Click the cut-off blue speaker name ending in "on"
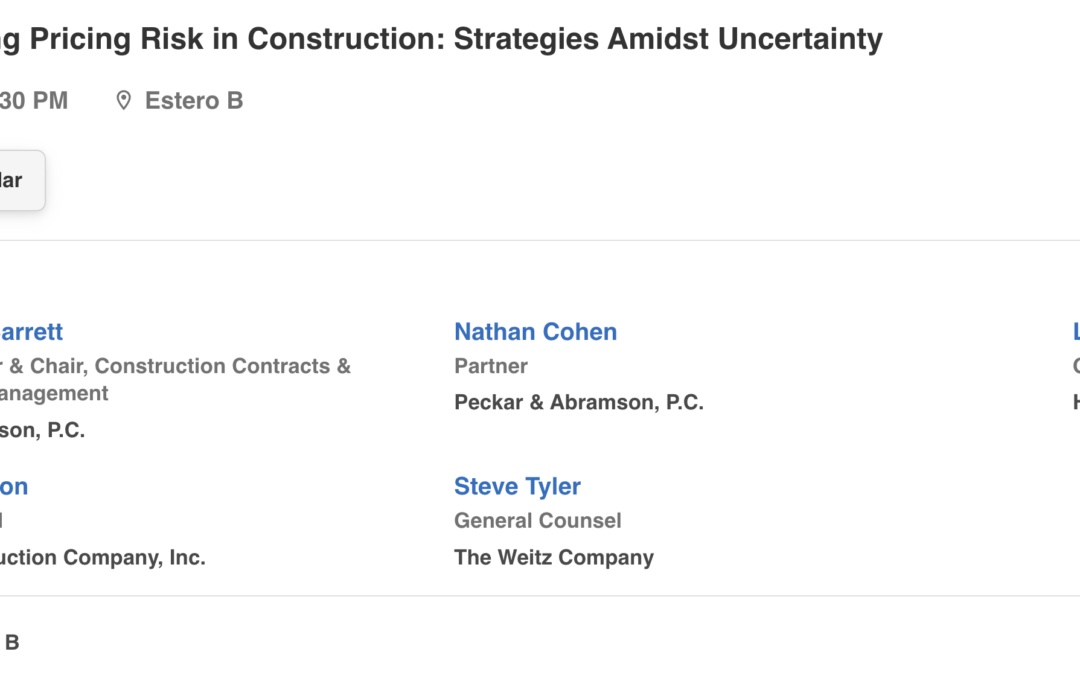This screenshot has height=675, width=1080. [14, 487]
